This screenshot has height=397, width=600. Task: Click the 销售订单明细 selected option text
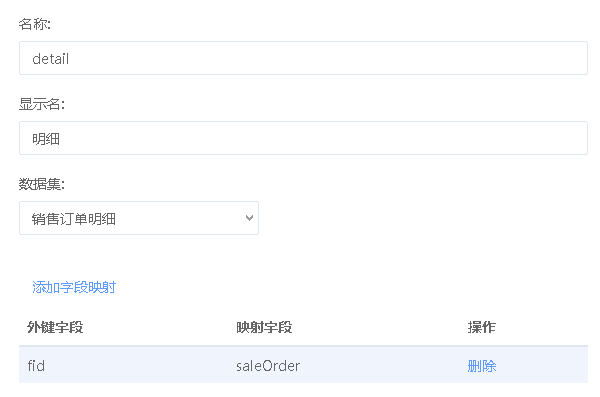pyautogui.click(x=74, y=219)
